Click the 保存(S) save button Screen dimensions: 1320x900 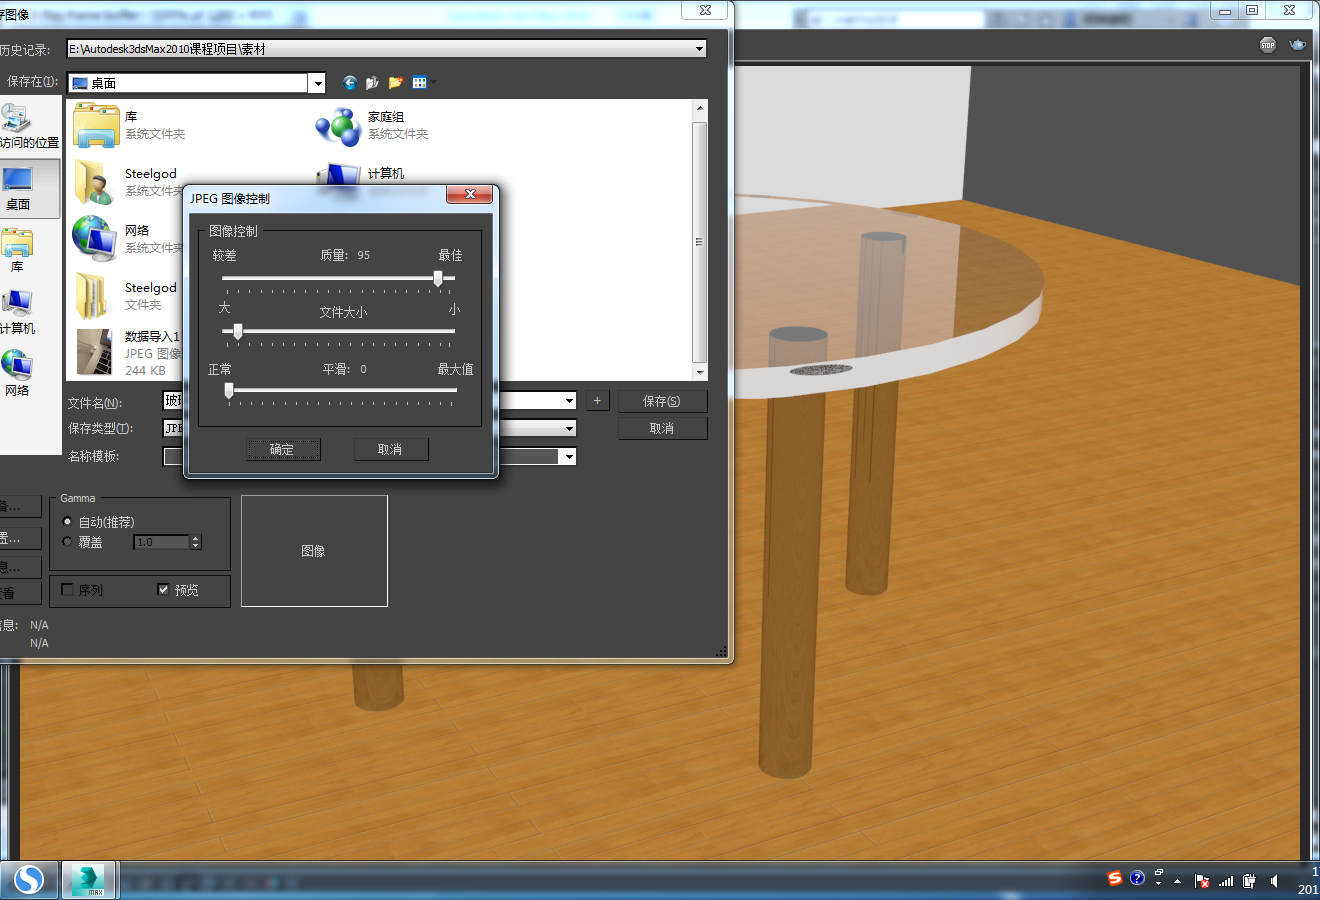pos(662,401)
